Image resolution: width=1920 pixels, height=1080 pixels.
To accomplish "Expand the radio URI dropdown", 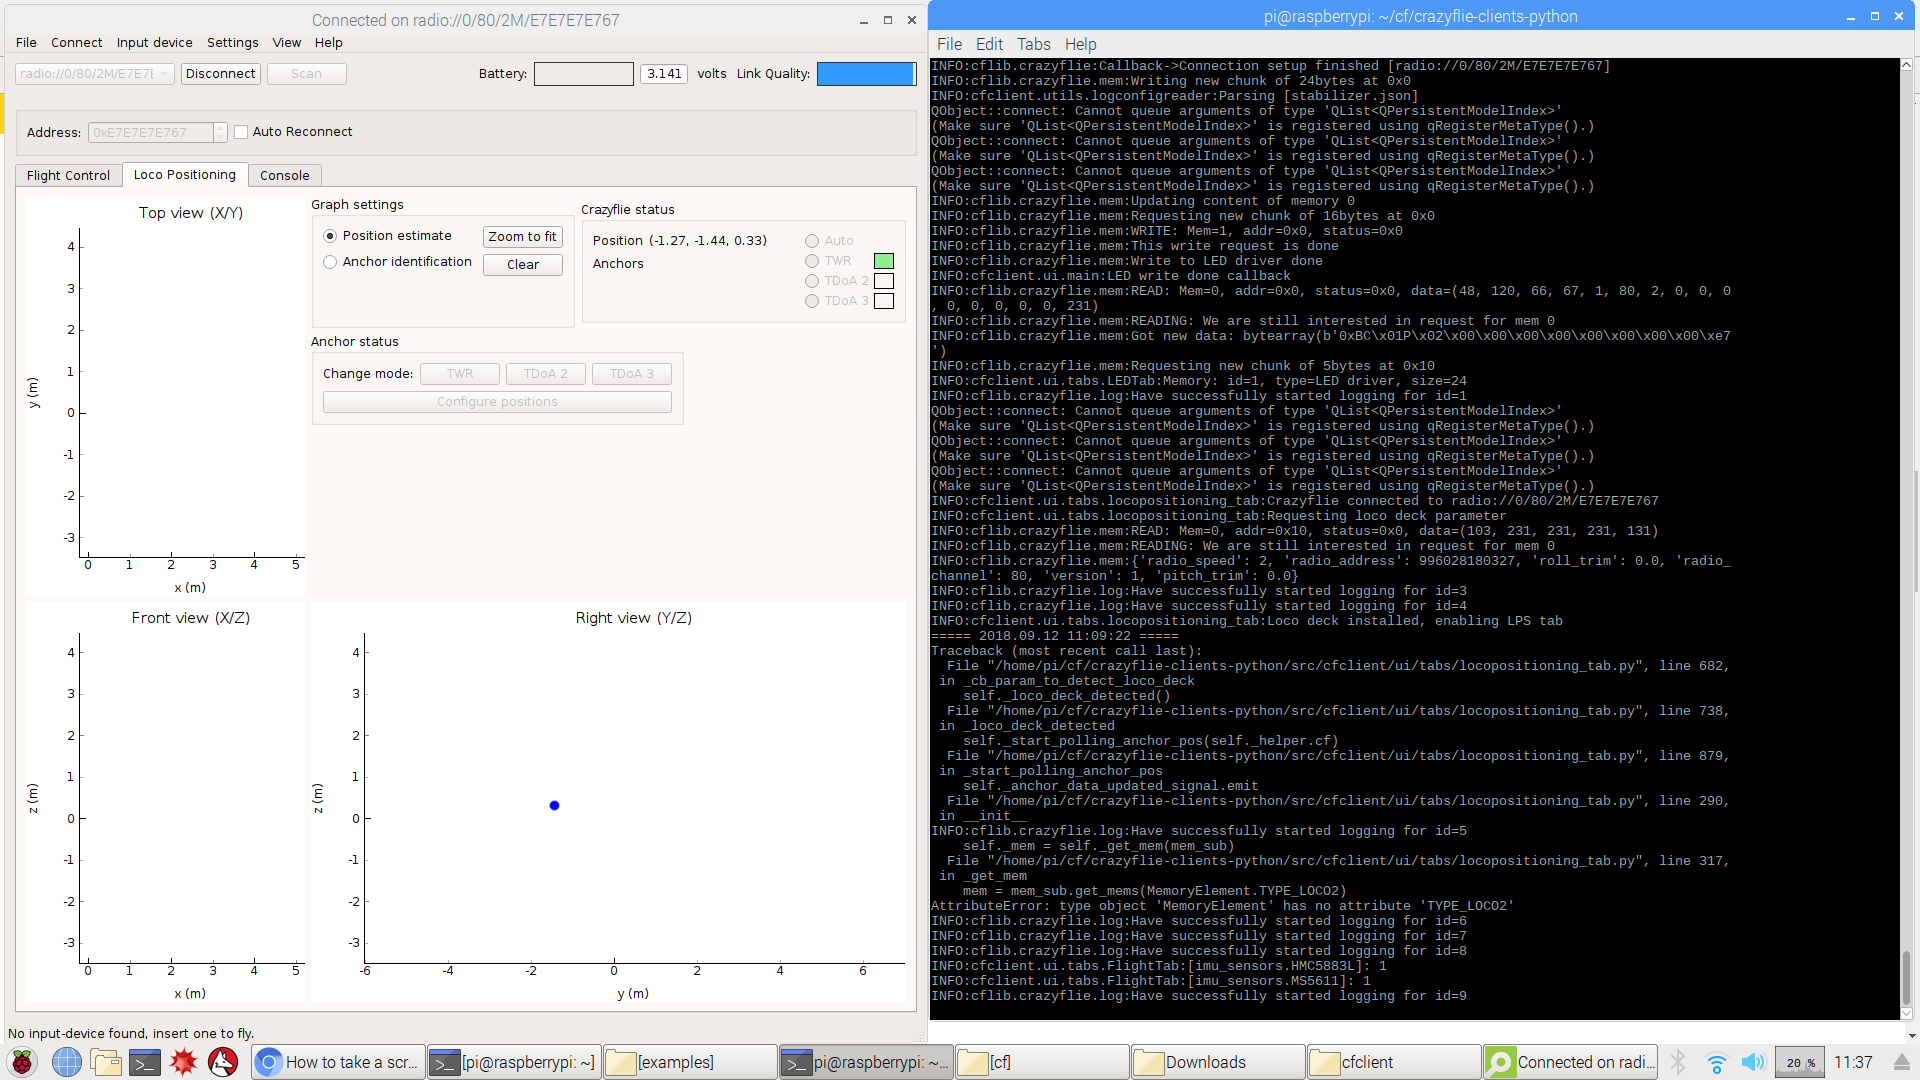I will coord(164,74).
